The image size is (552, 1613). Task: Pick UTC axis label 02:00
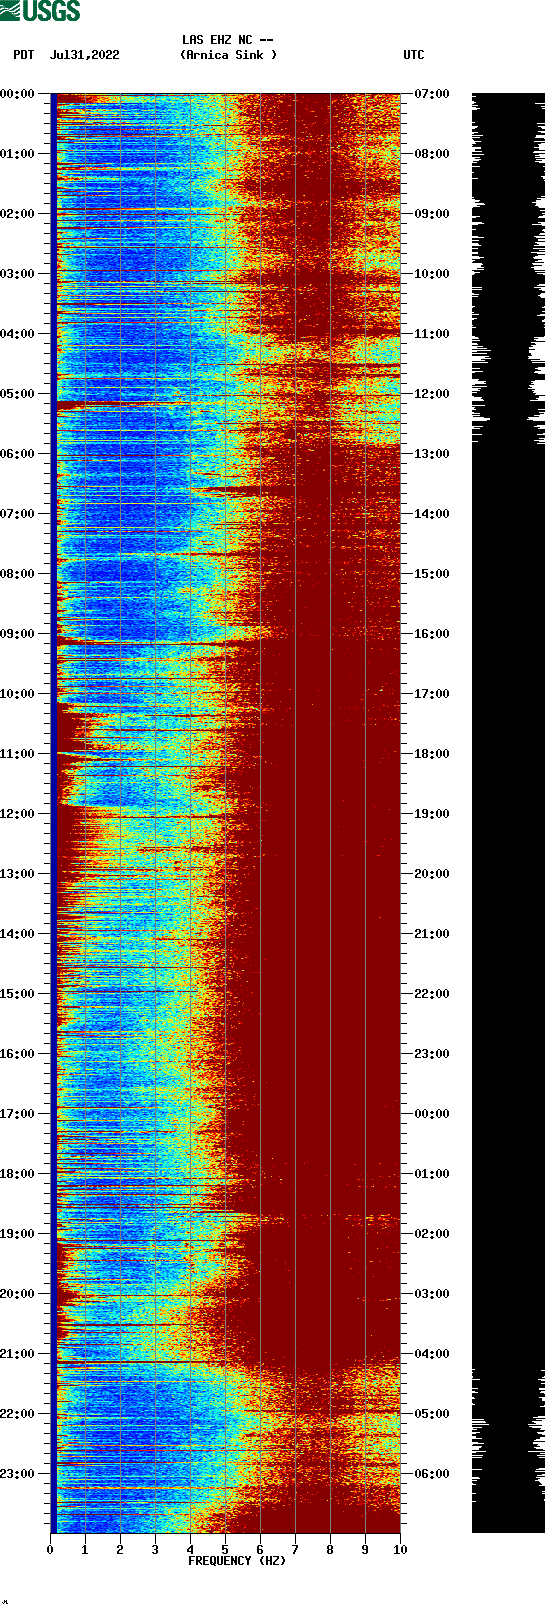pos(432,1234)
